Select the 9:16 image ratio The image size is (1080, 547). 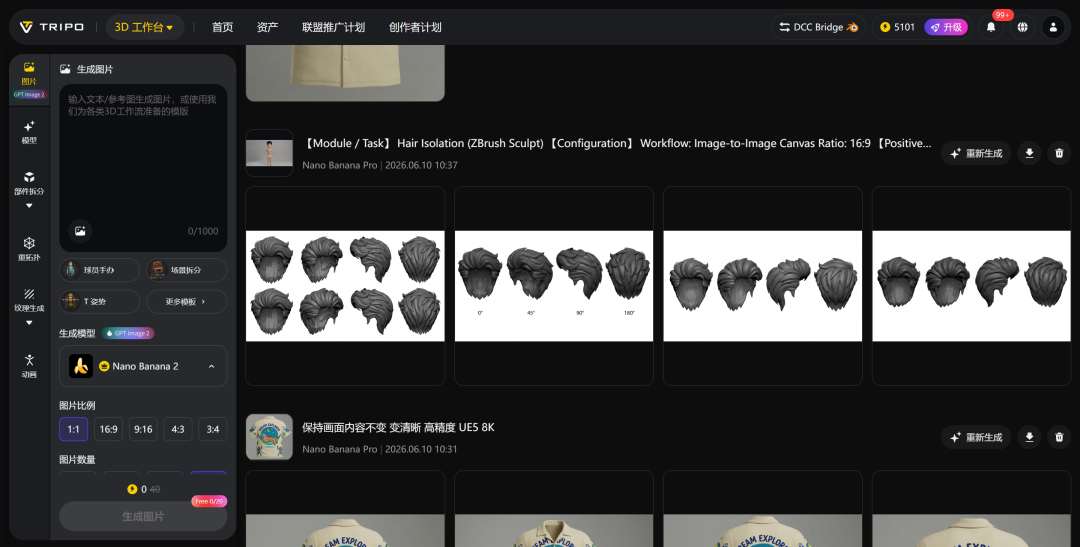coord(143,429)
